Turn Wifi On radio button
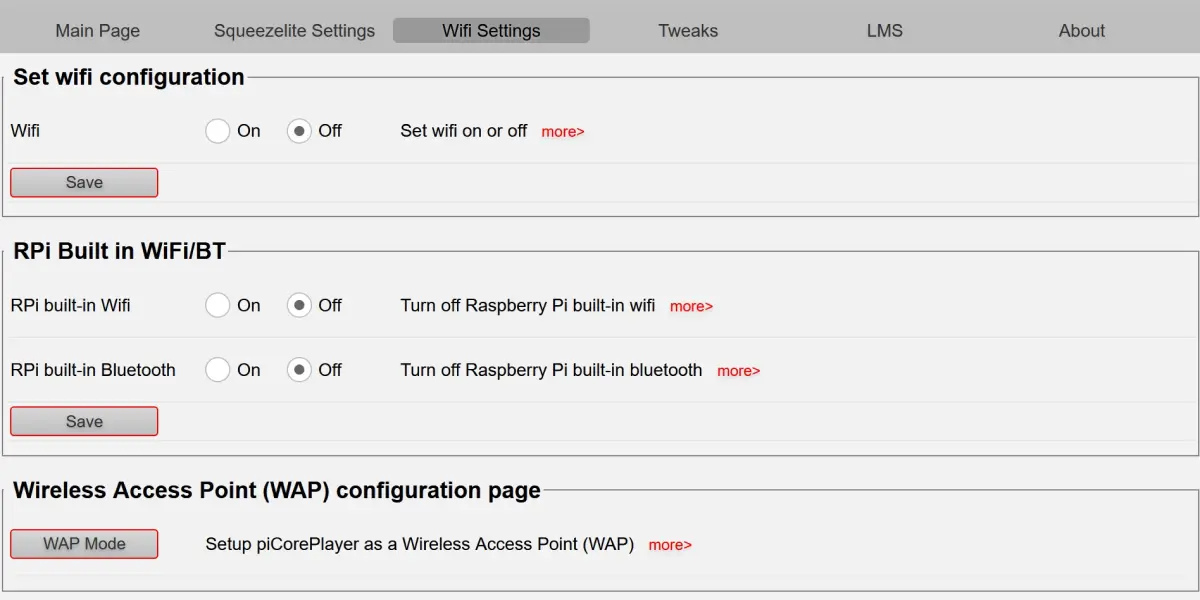Viewport: 1200px width, 600px height. [218, 131]
